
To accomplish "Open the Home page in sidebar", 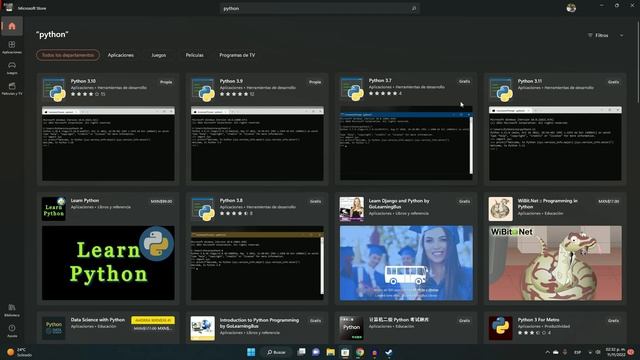I will 12,26.
